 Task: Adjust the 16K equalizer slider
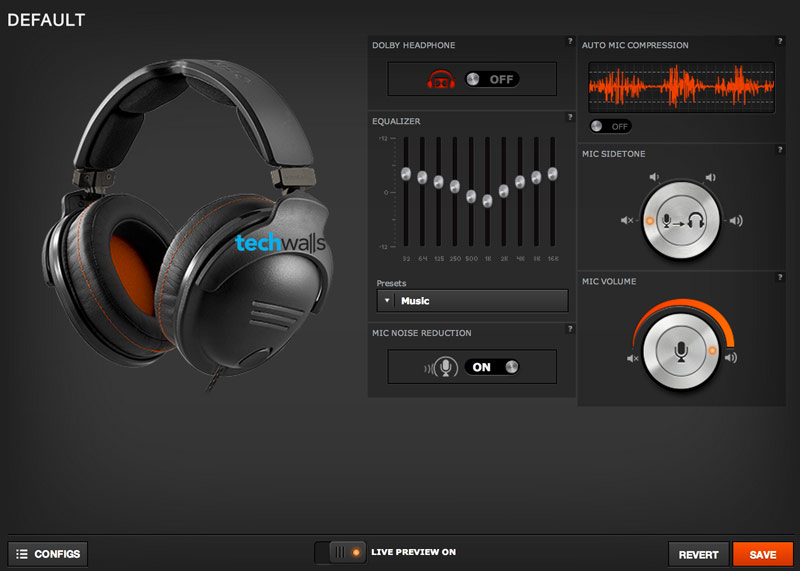(553, 174)
